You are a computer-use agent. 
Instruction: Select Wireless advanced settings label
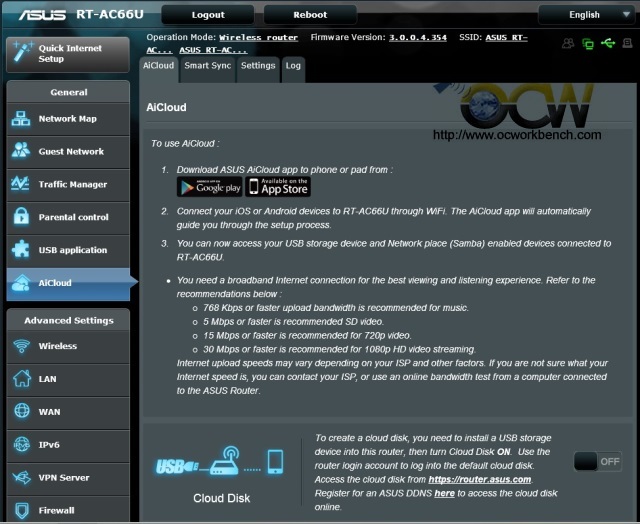58,346
